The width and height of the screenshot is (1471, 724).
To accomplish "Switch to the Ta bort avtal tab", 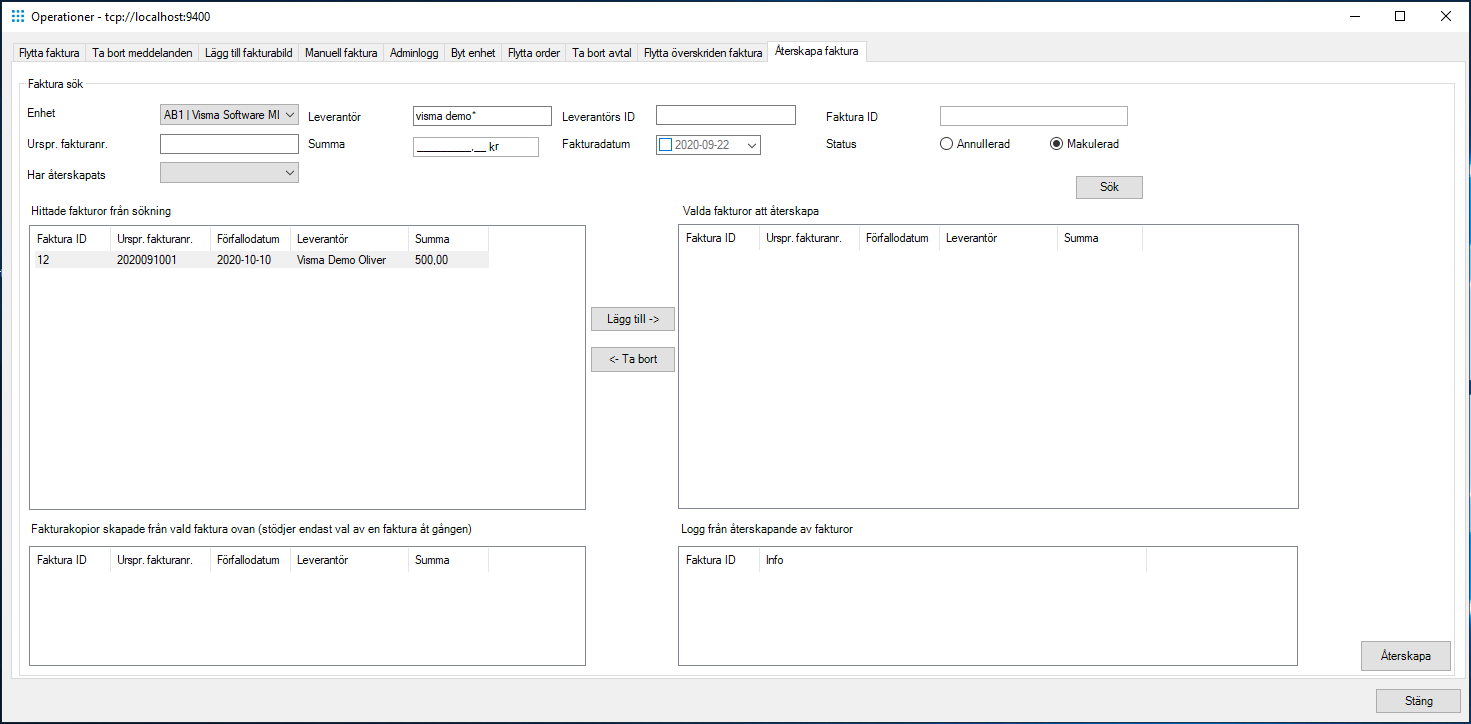I will [x=600, y=52].
